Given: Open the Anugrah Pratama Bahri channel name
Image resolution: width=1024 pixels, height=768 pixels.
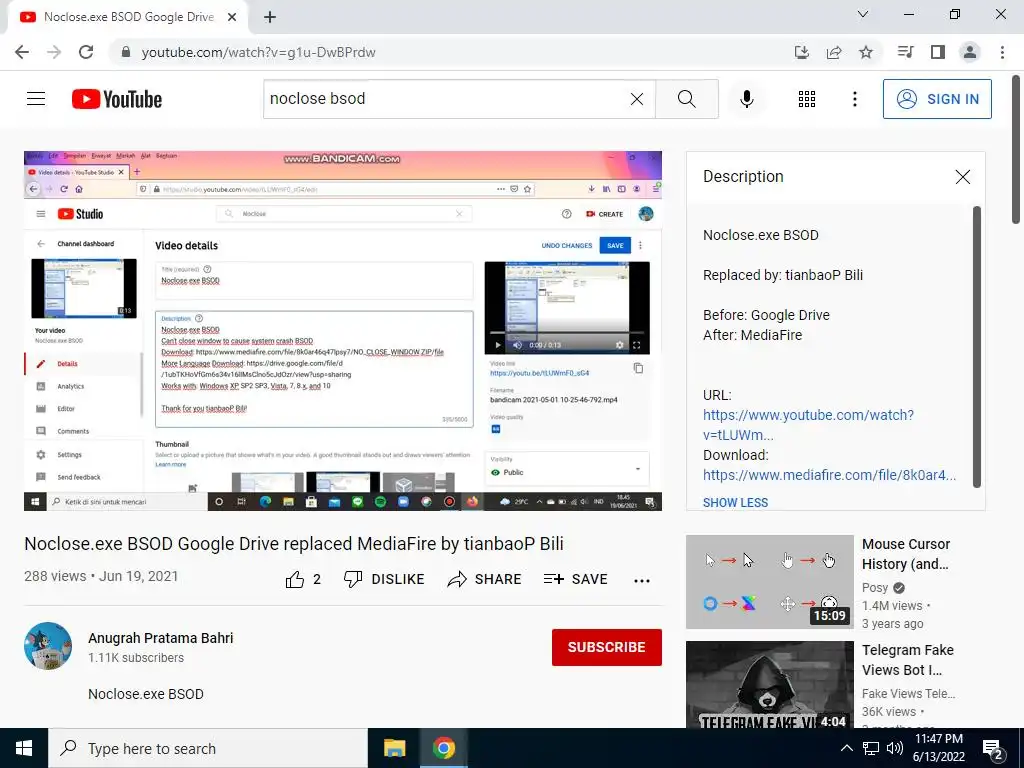Looking at the screenshot, I should [161, 638].
